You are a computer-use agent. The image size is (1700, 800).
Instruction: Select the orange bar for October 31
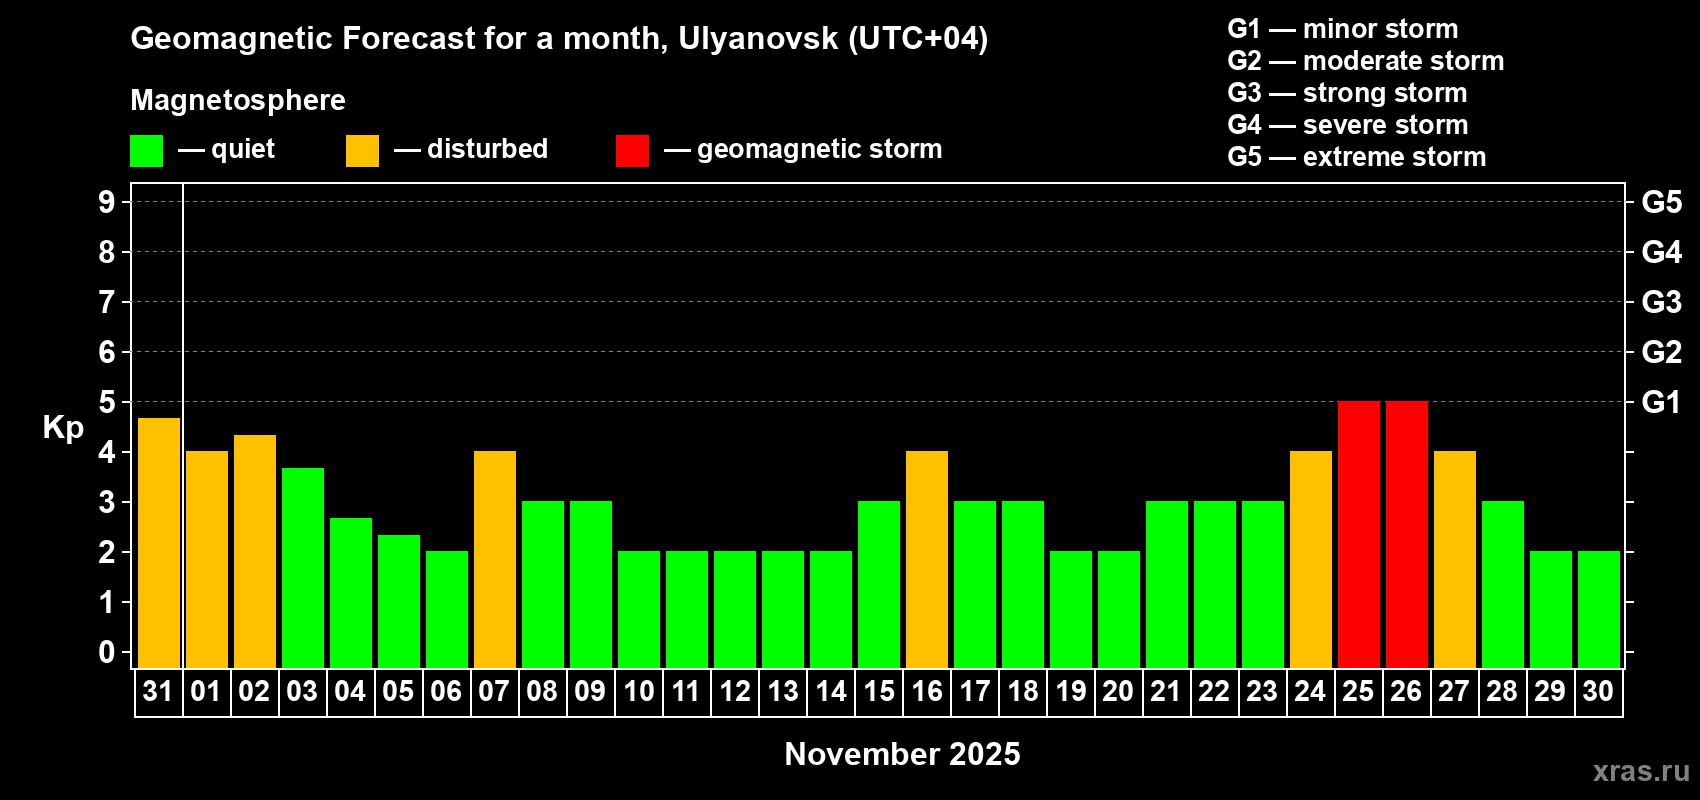[x=159, y=543]
